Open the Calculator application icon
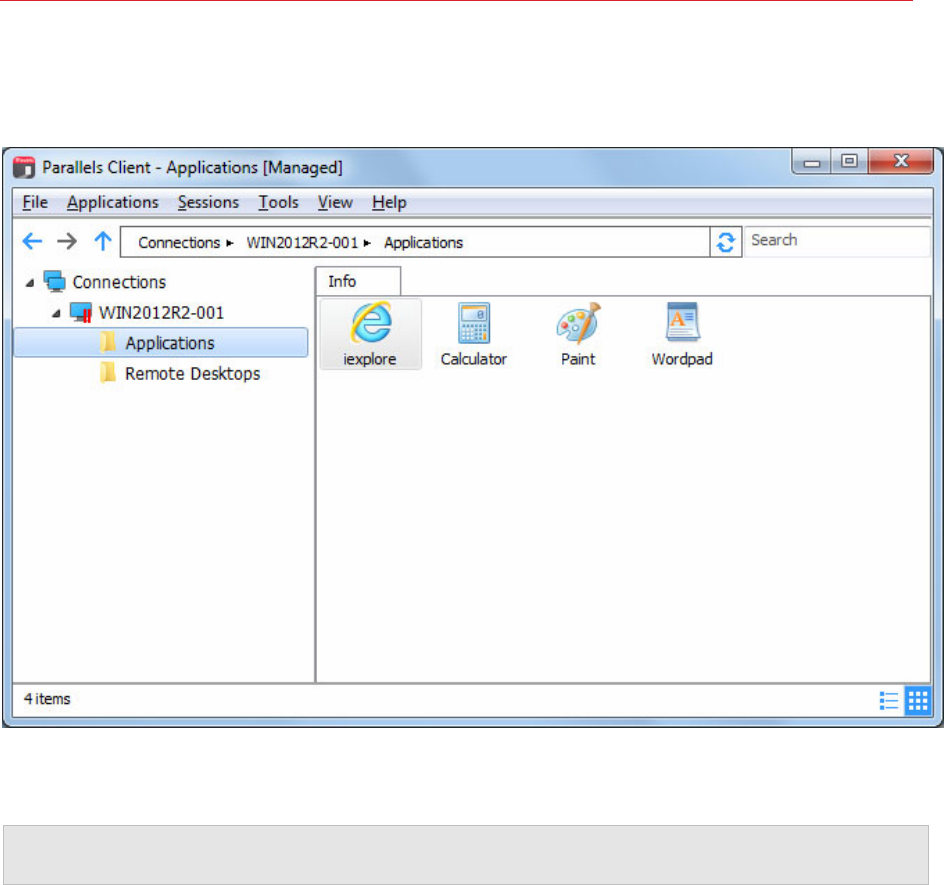This screenshot has width=944, height=885. click(x=474, y=322)
